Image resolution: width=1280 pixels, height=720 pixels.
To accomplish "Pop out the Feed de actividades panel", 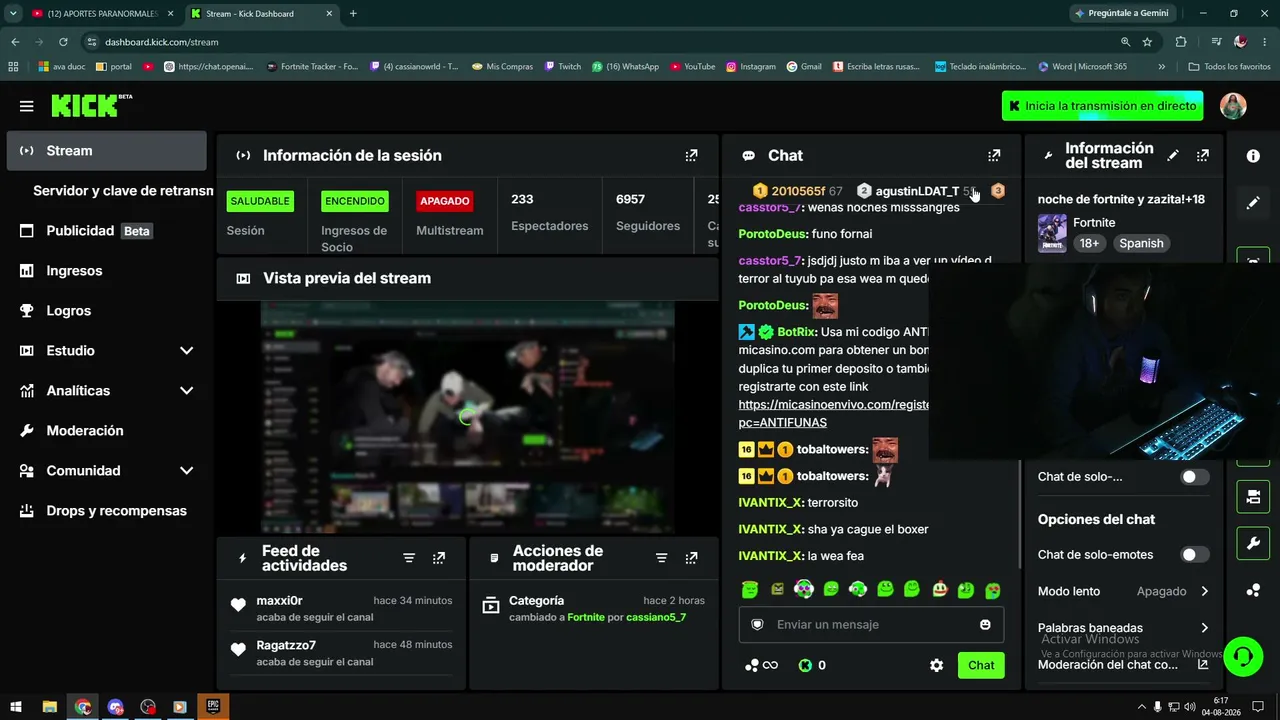I will point(439,558).
